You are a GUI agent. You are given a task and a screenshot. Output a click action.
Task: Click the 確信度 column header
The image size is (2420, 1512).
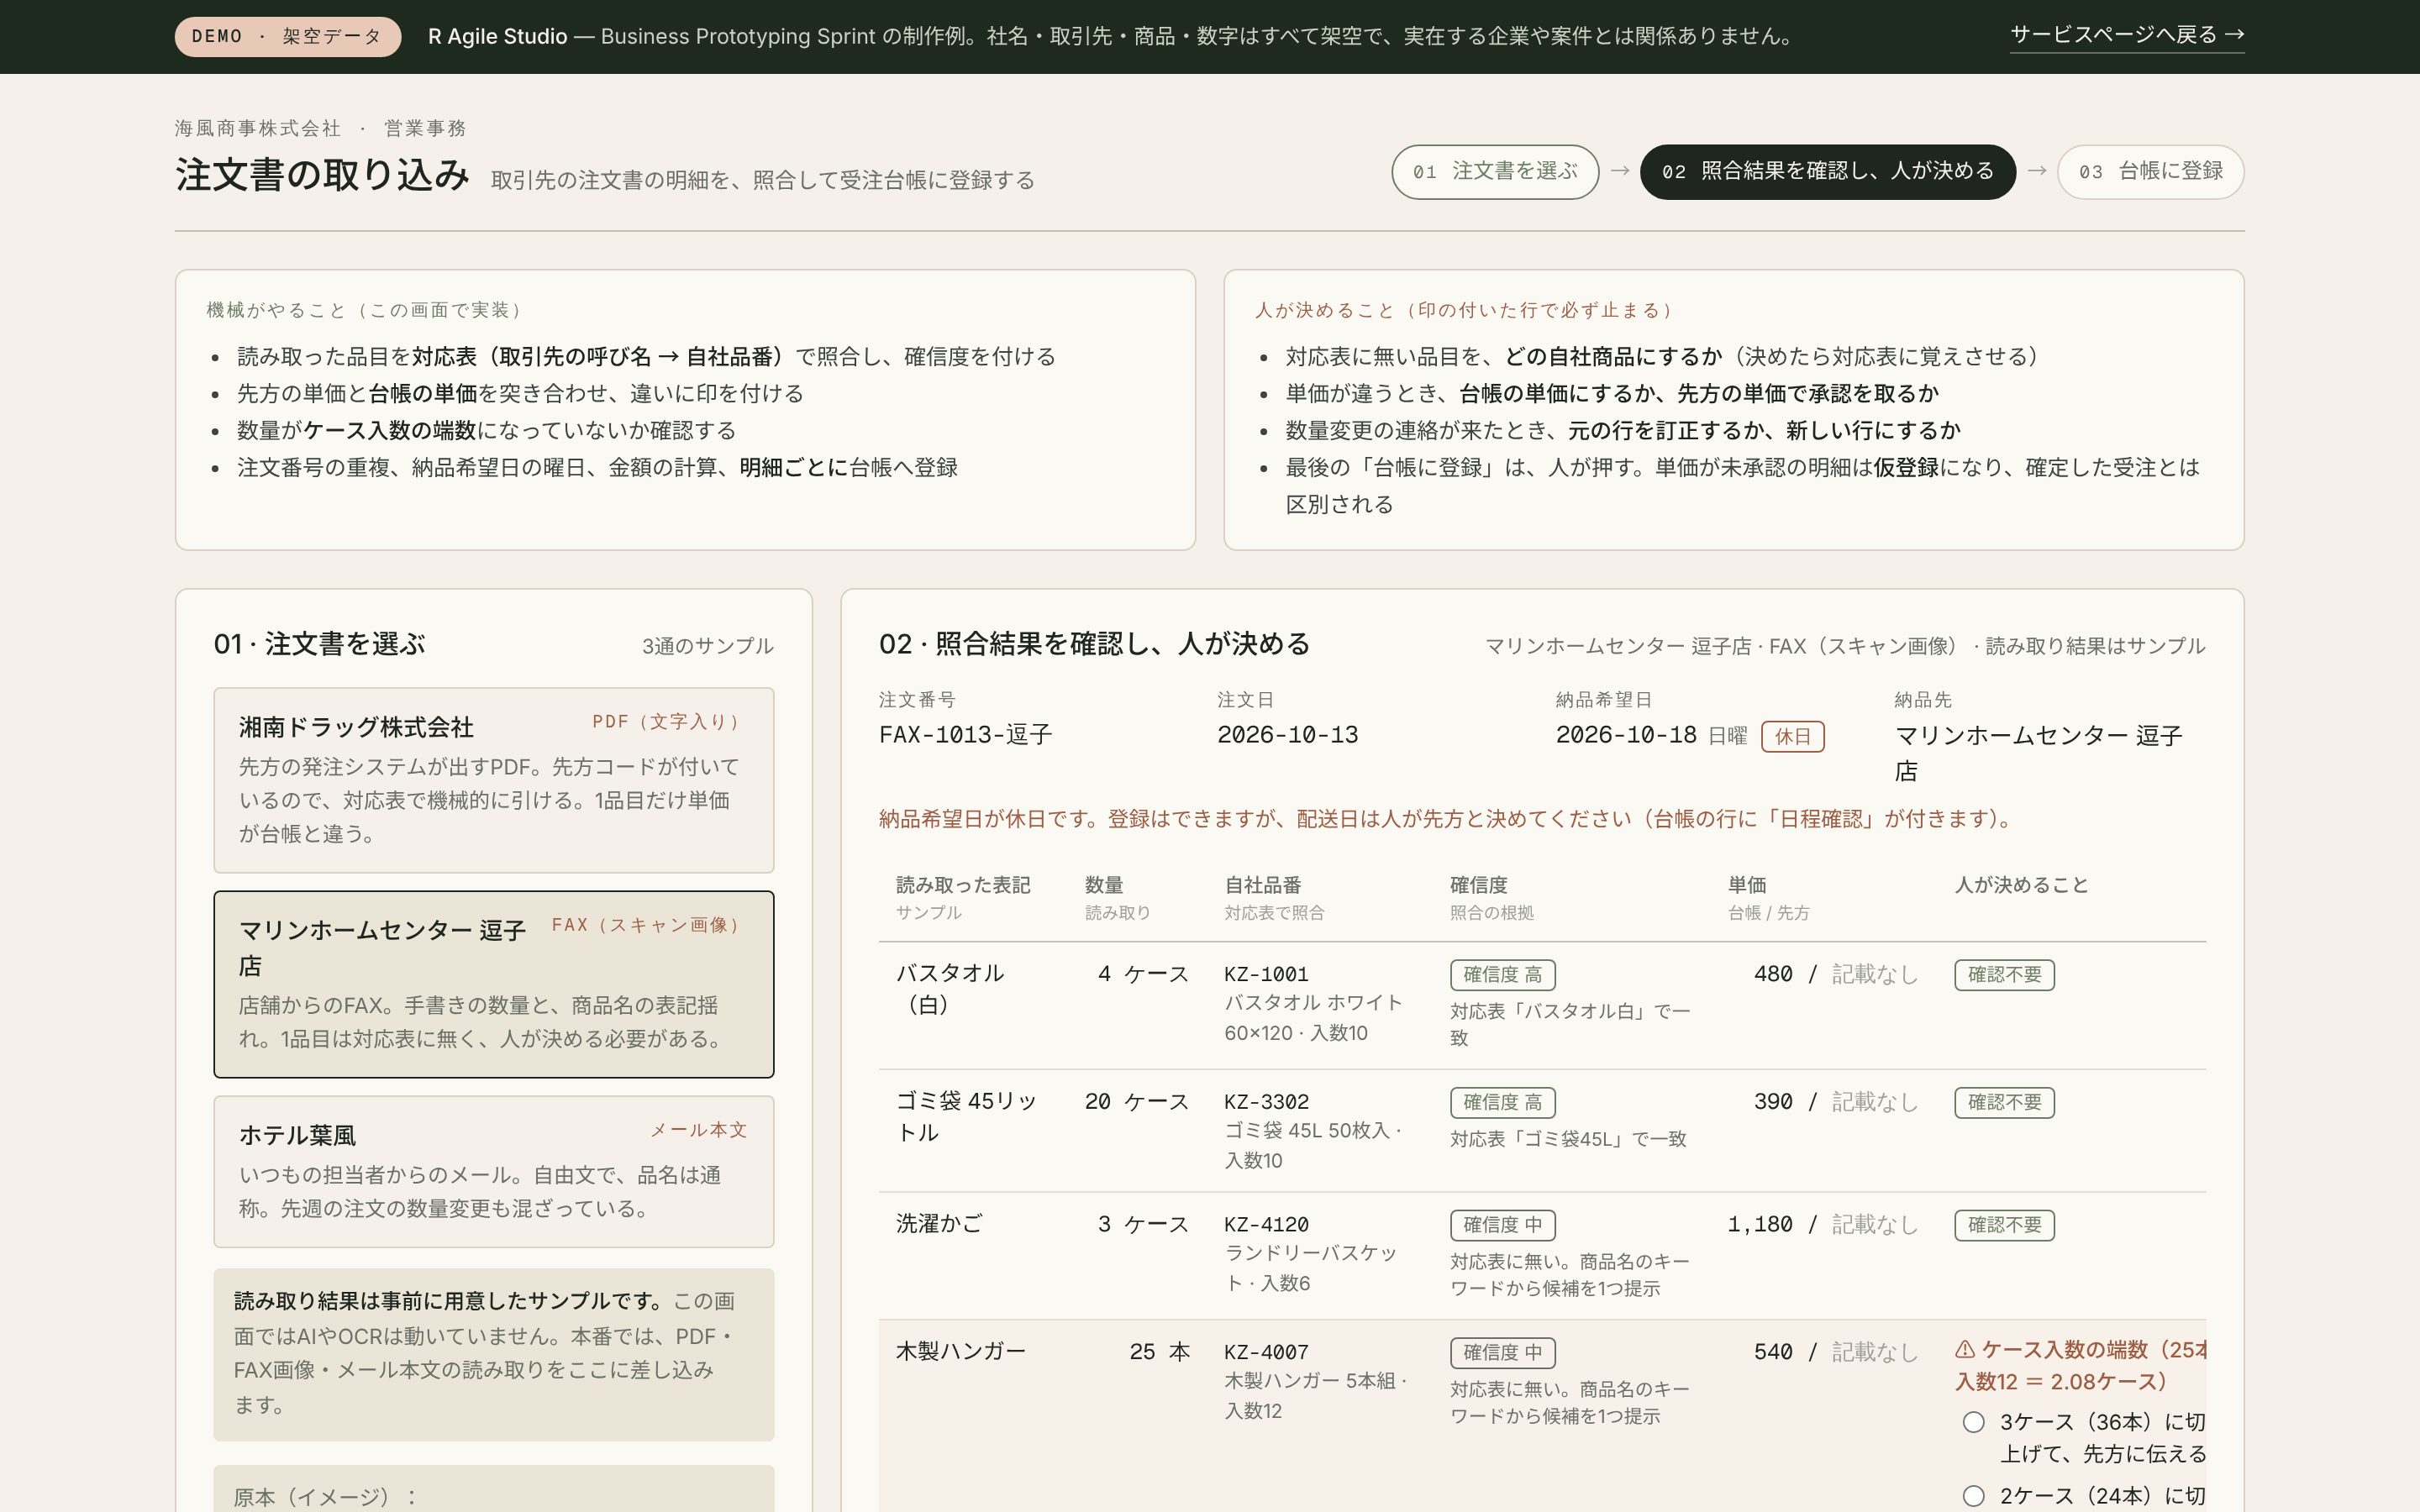click(x=1478, y=885)
